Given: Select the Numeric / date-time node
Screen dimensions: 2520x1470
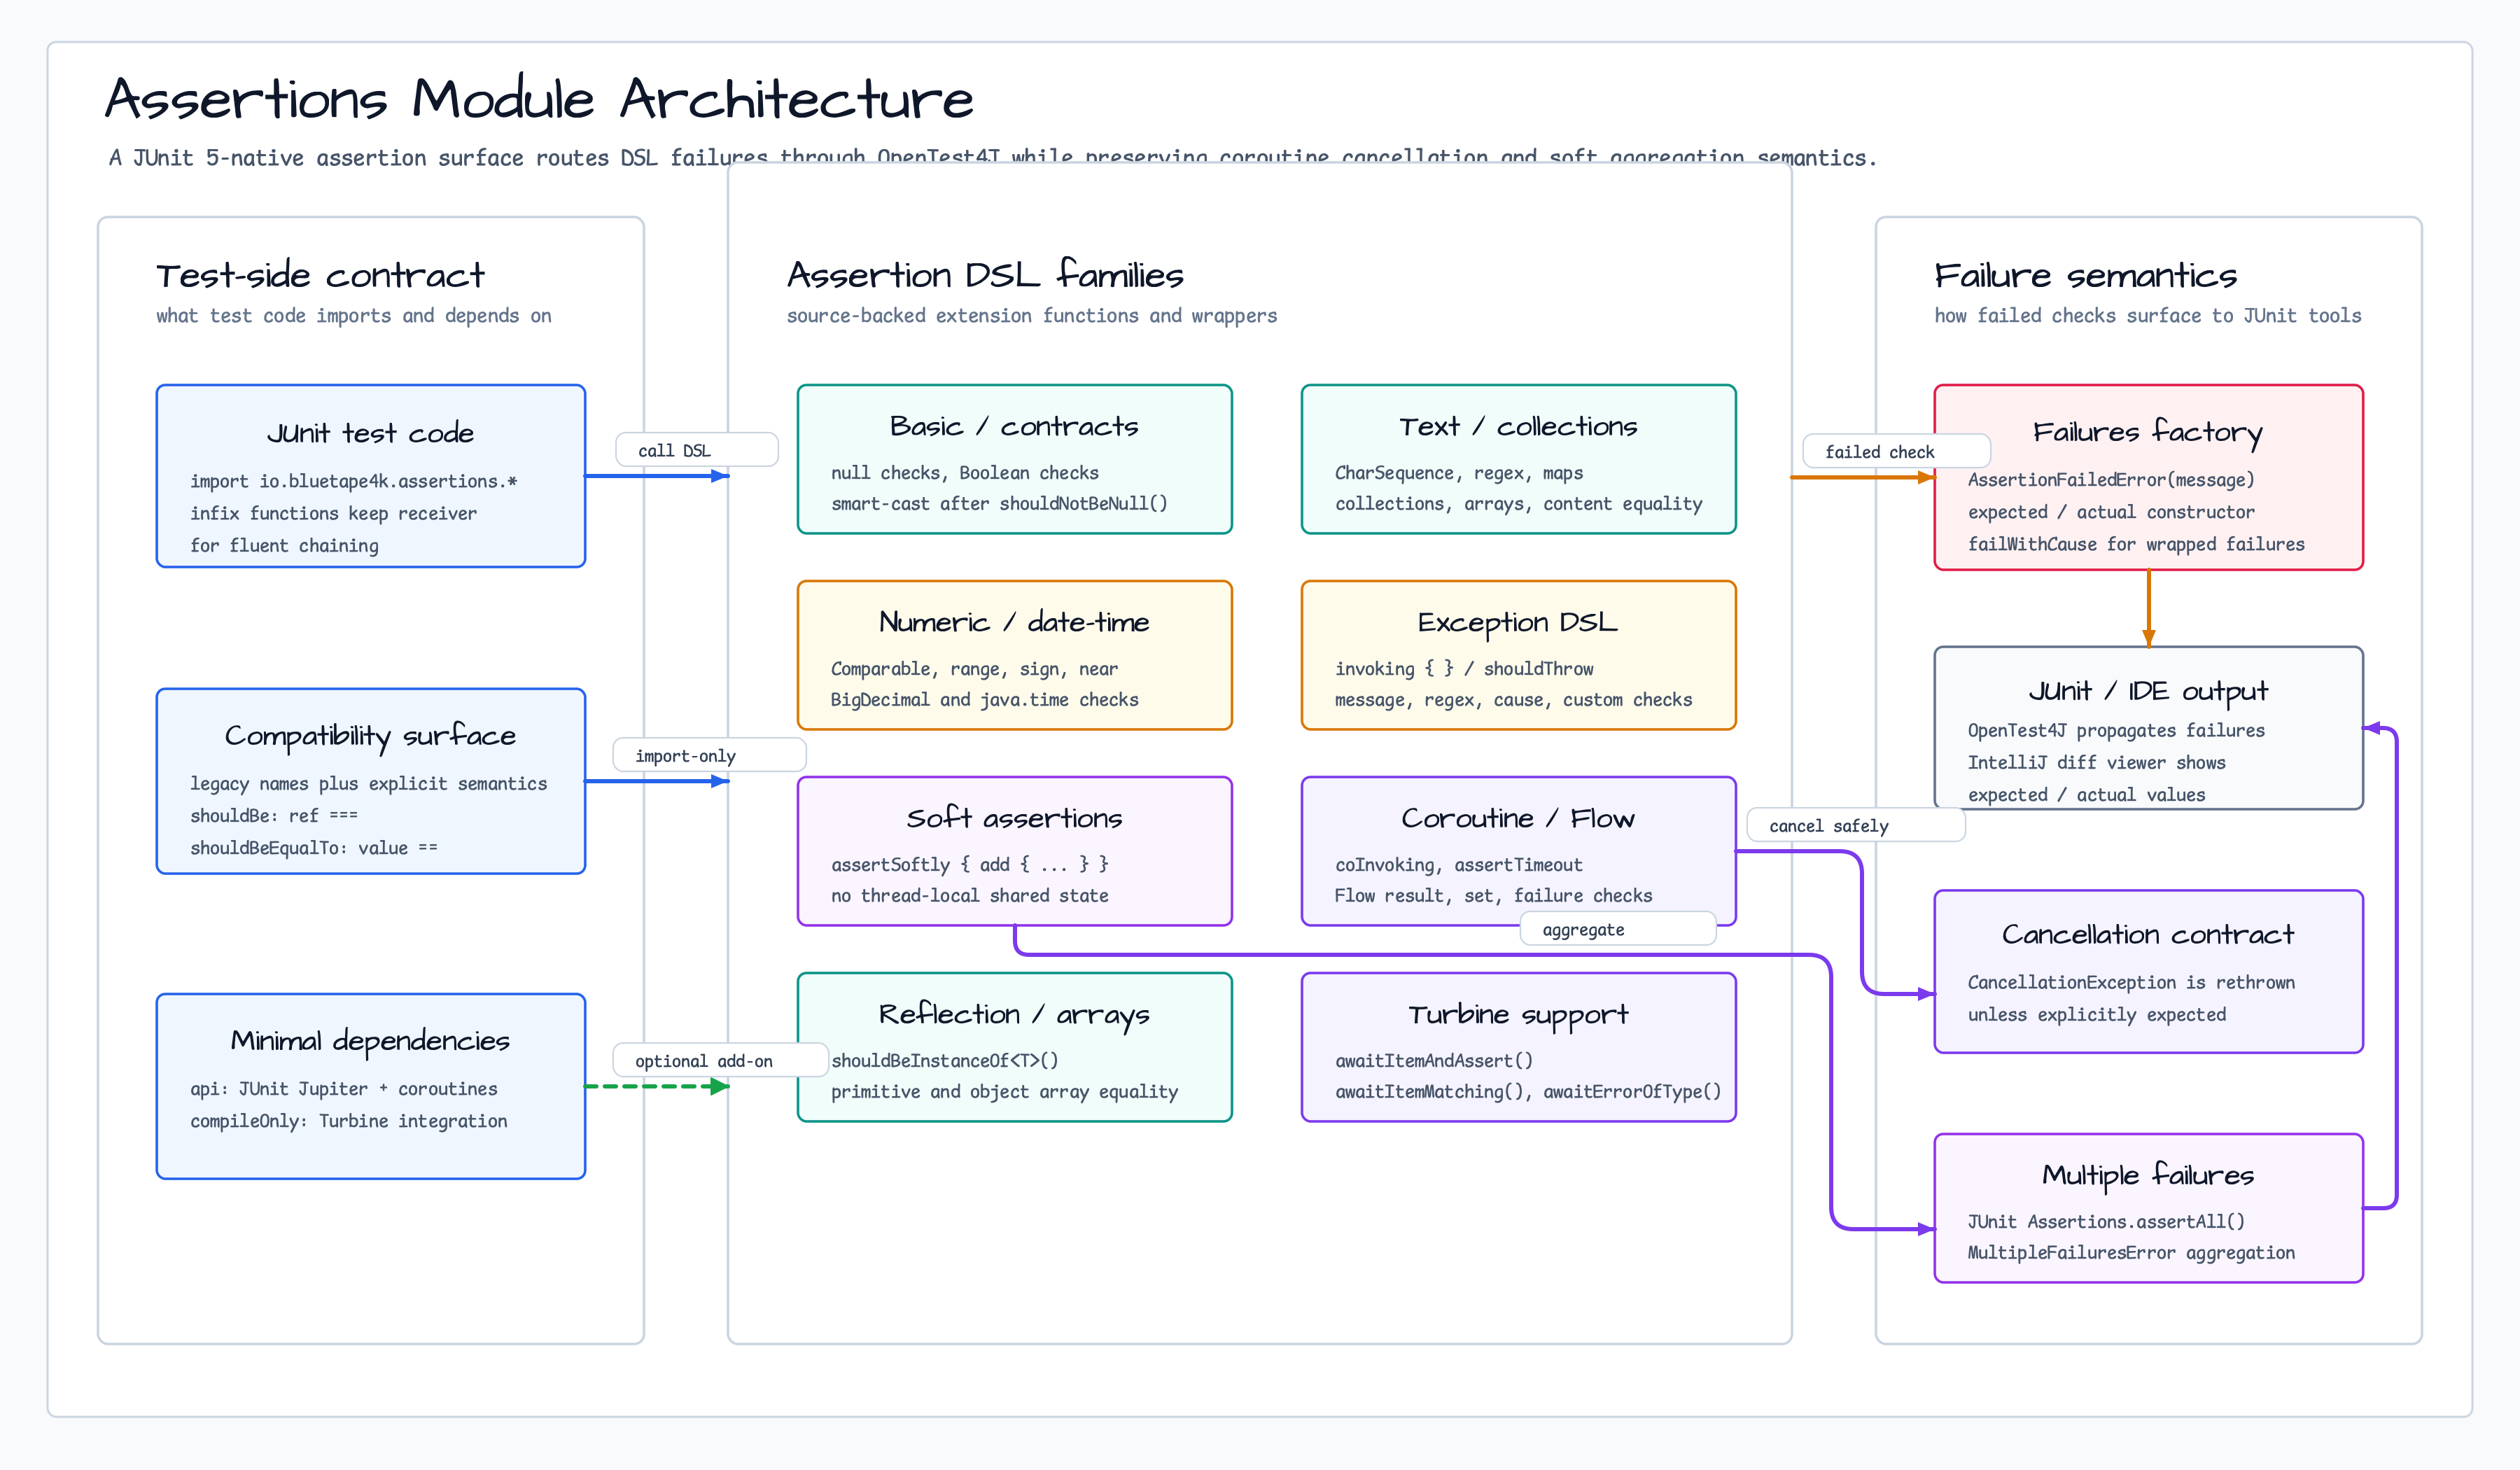Looking at the screenshot, I should [1015, 655].
